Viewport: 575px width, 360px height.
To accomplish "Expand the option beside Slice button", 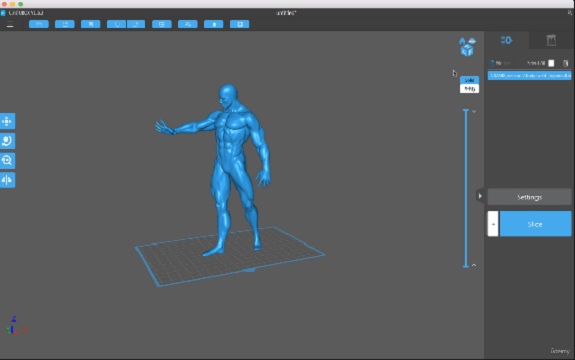I will 493,224.
